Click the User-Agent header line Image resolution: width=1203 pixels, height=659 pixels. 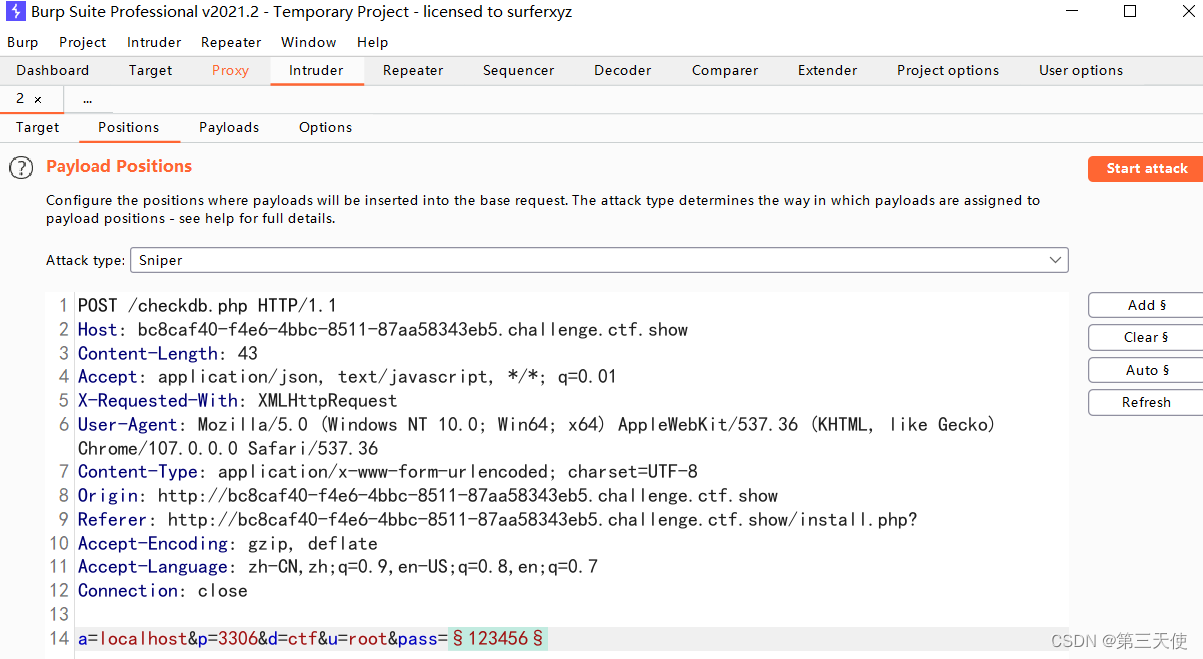pyautogui.click(x=537, y=436)
